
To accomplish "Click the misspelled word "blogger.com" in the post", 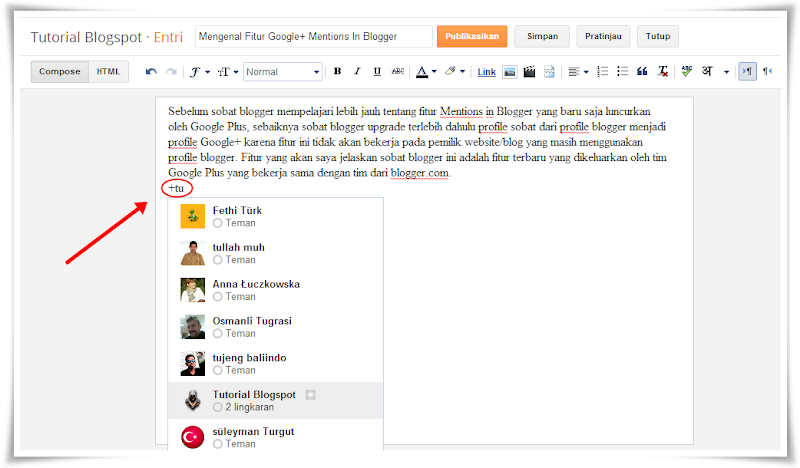I will [x=419, y=173].
